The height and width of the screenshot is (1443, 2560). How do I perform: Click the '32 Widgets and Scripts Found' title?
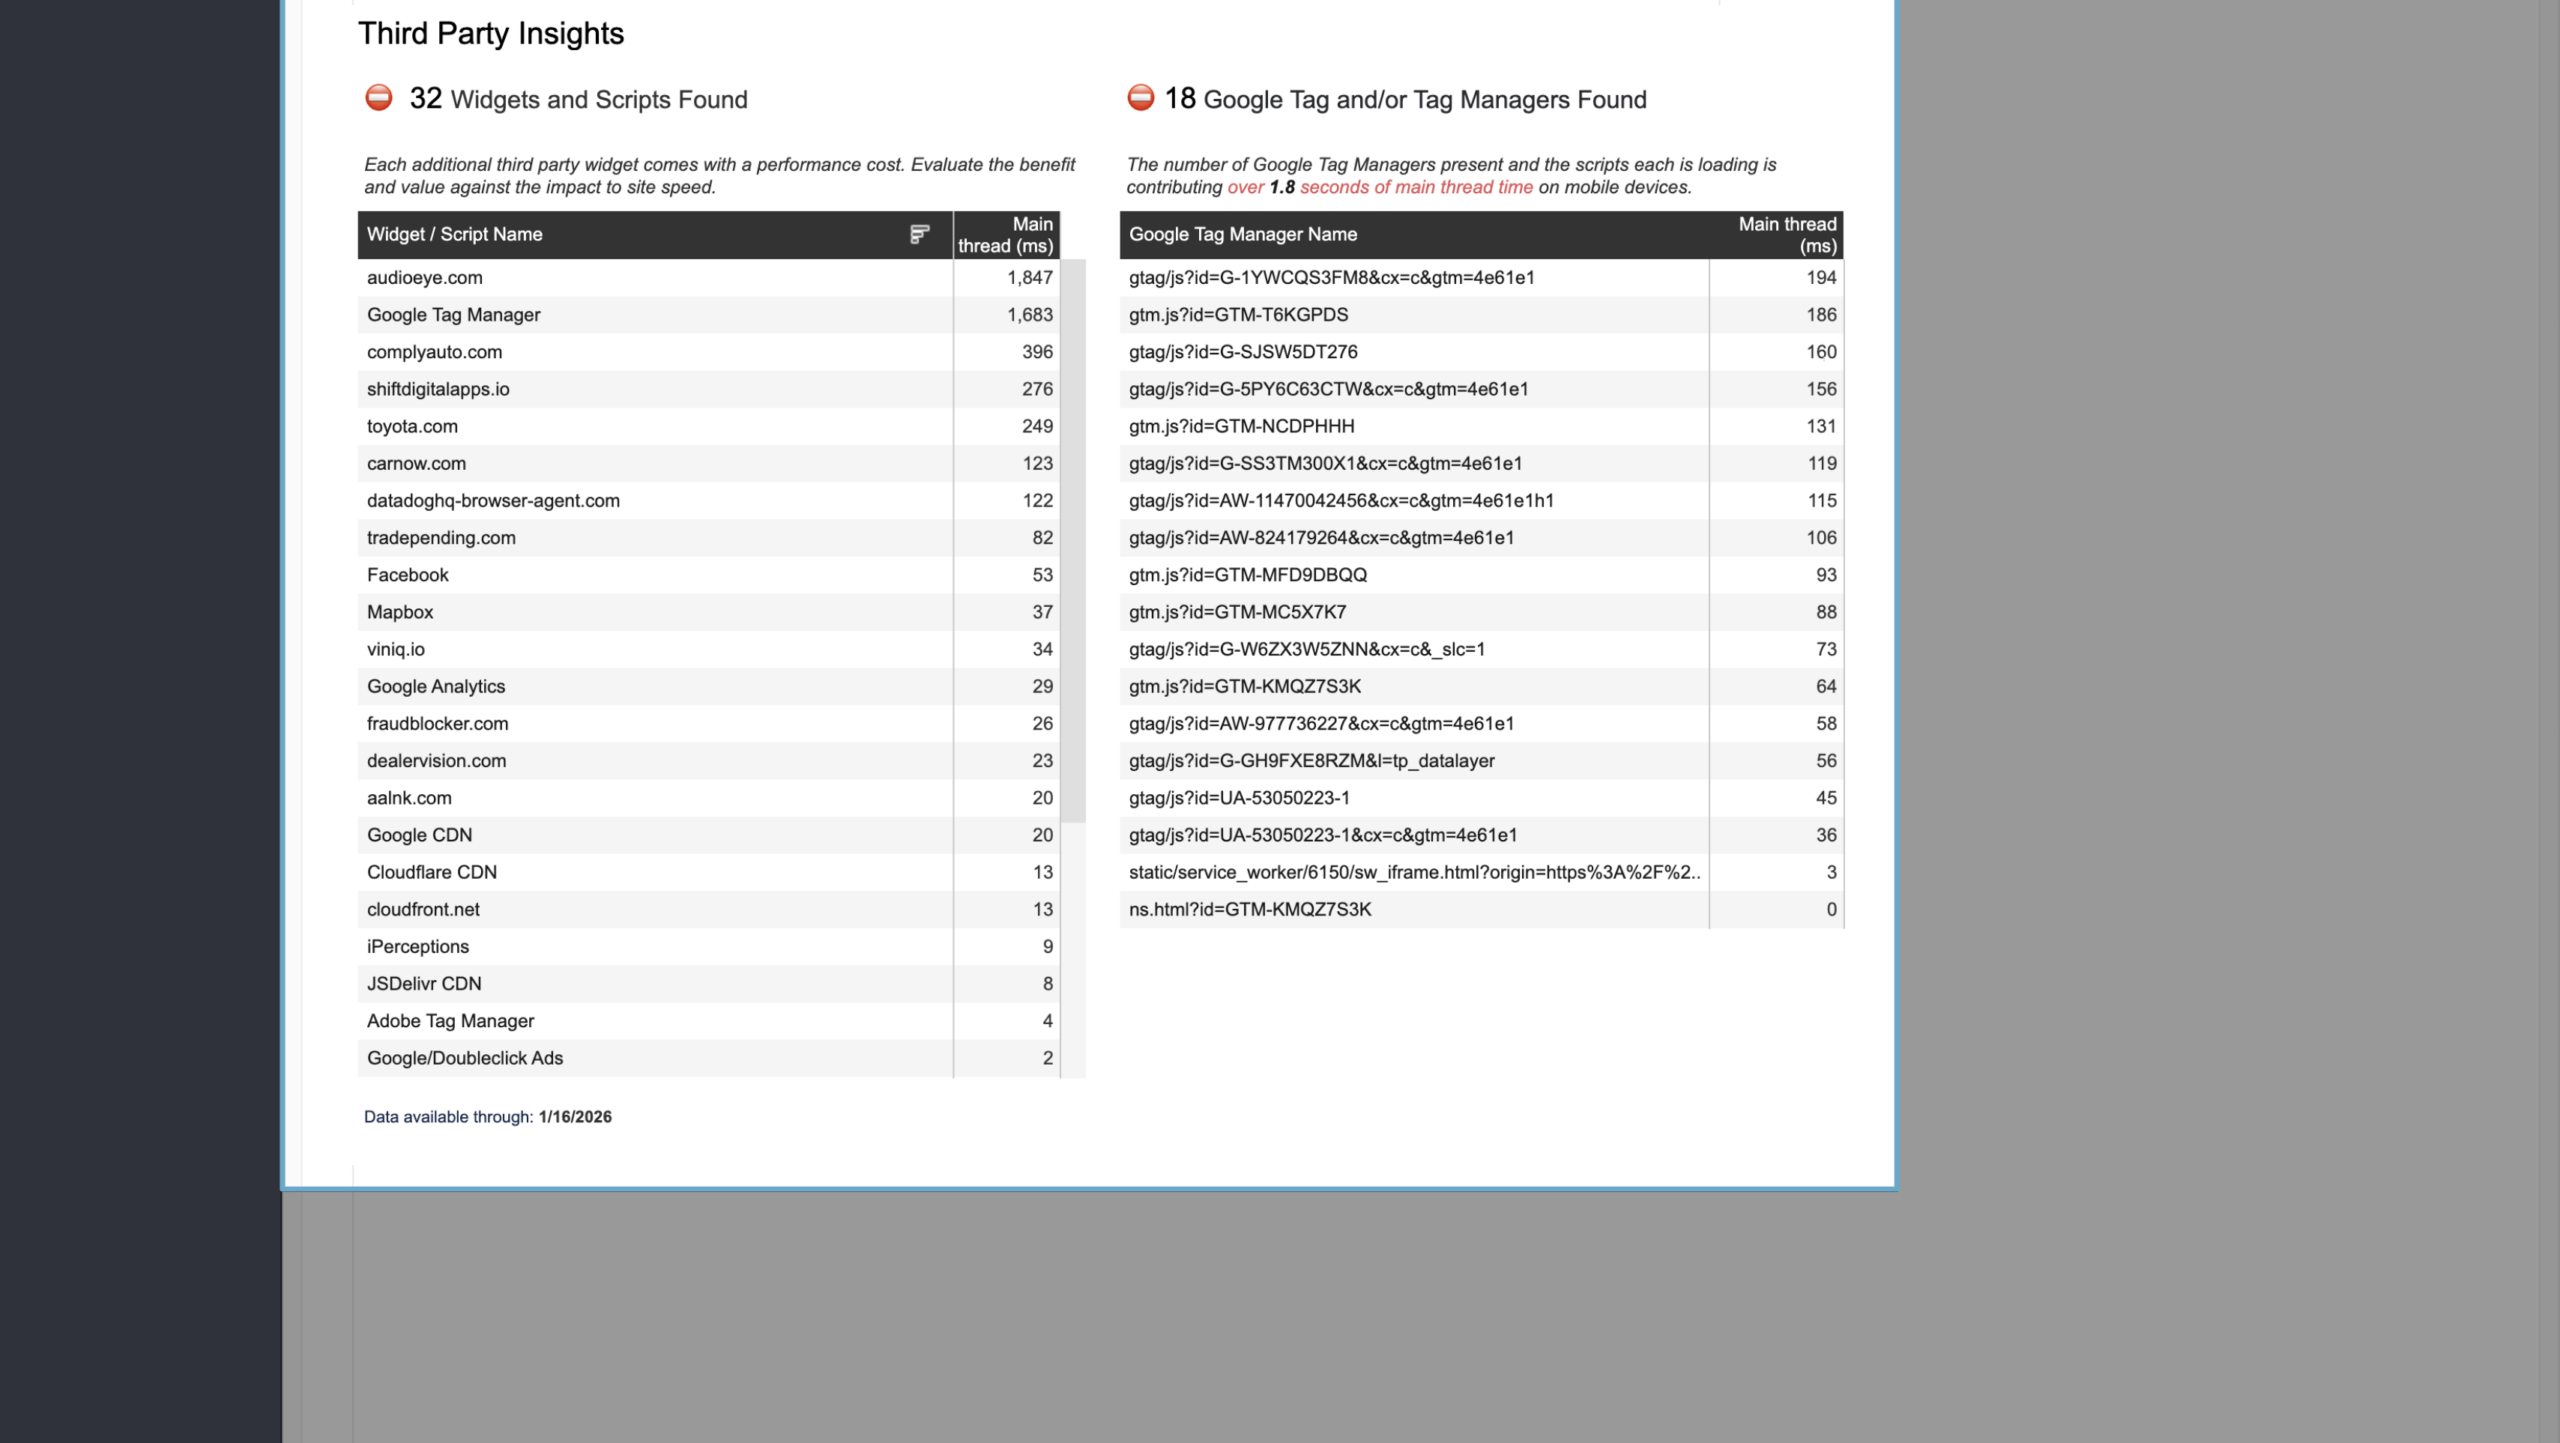[578, 99]
